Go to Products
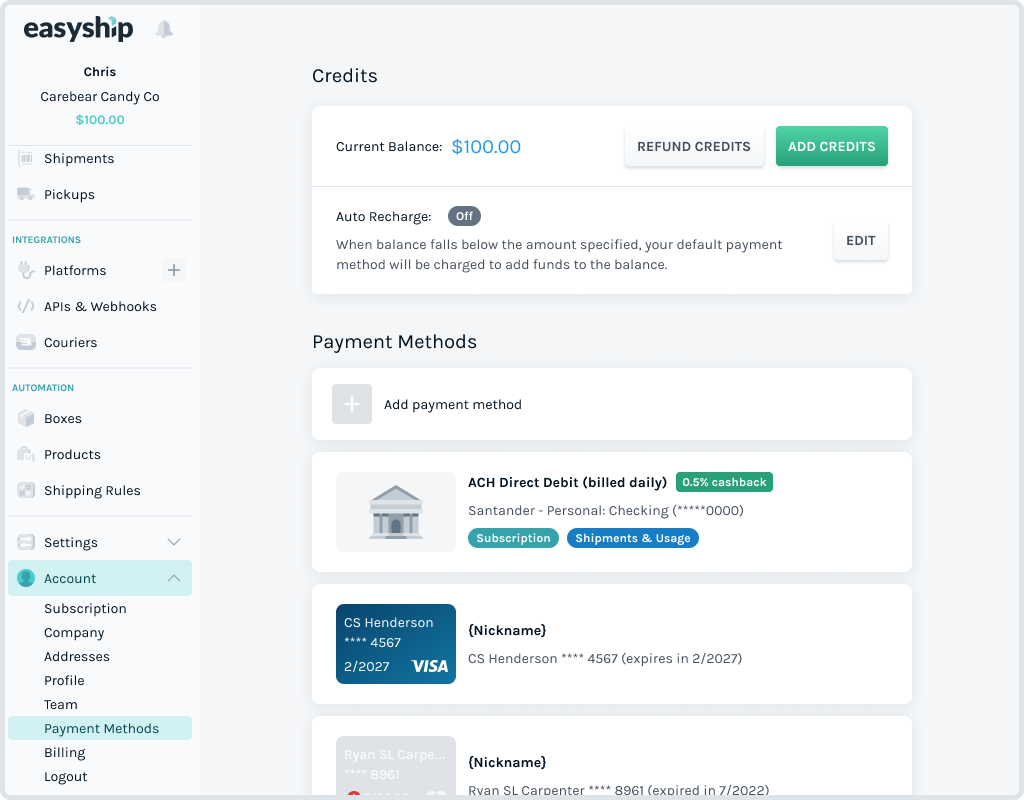The image size is (1024, 800). 72,455
